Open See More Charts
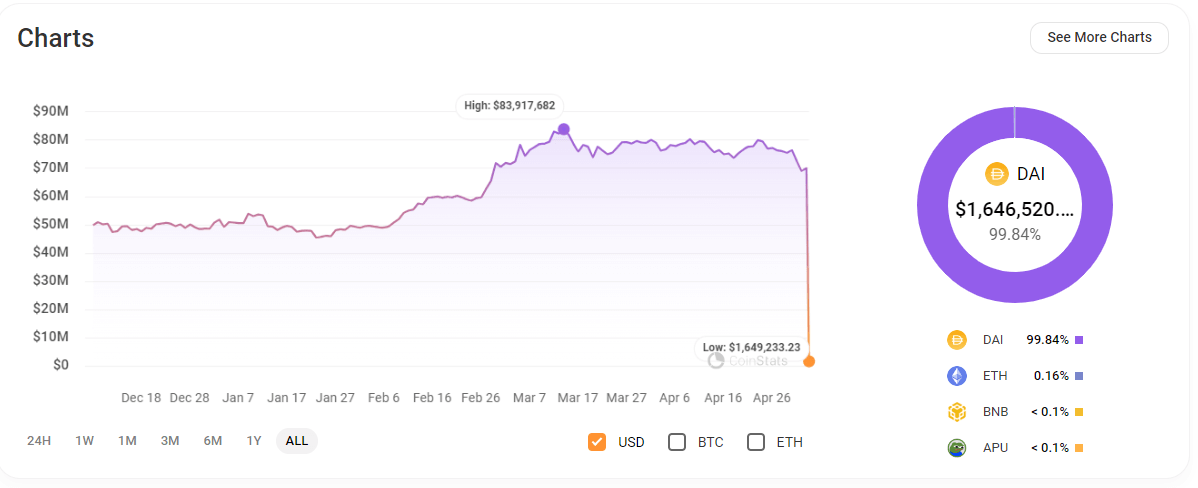1198x488 pixels. click(x=1099, y=38)
